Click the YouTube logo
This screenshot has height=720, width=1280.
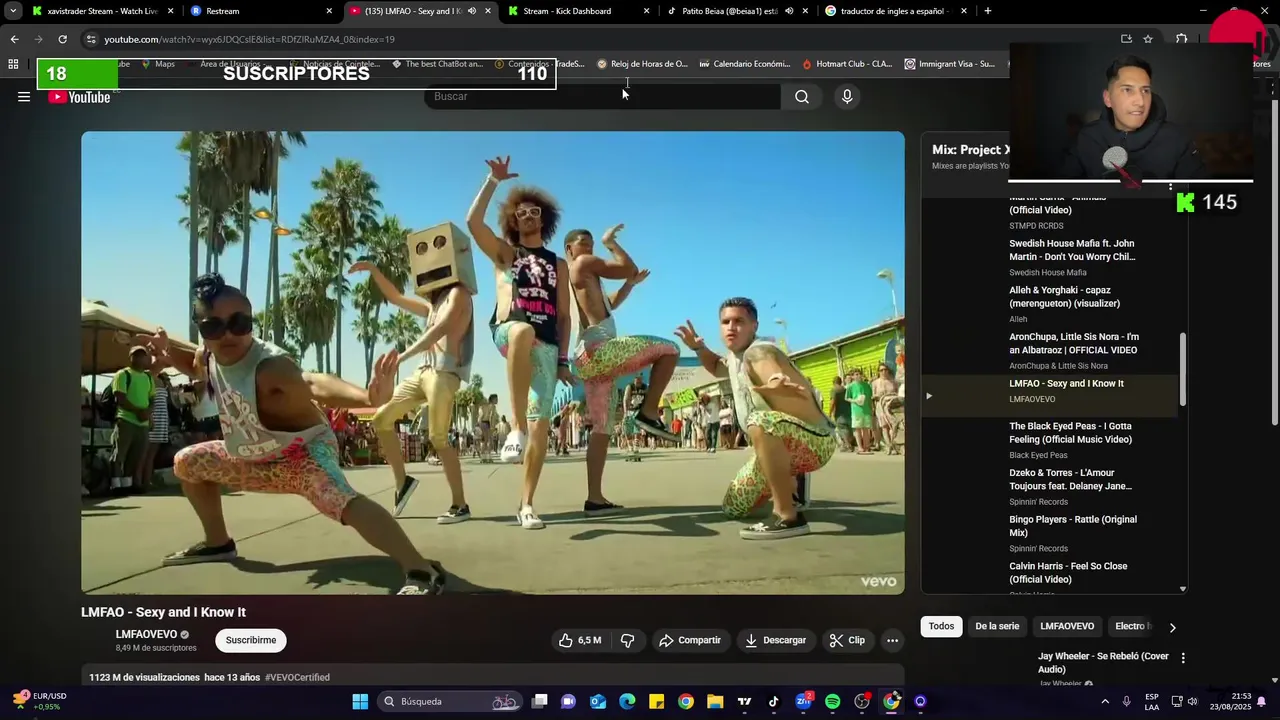point(80,97)
